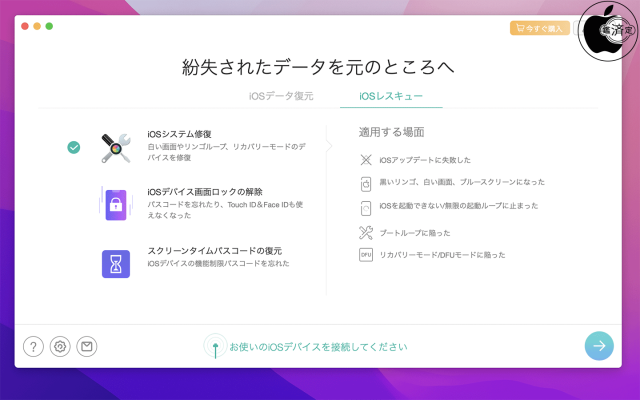Select the iOSレスキュー tab

tap(391, 96)
